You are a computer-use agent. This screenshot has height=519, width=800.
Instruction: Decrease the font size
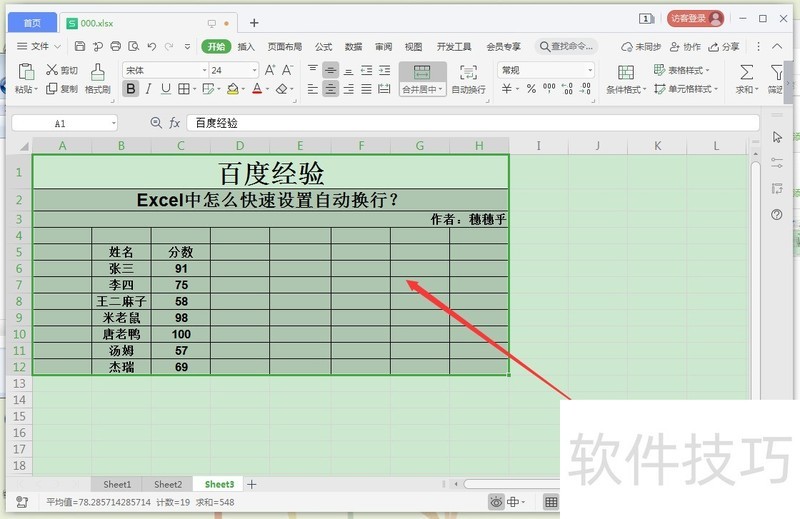(x=287, y=70)
